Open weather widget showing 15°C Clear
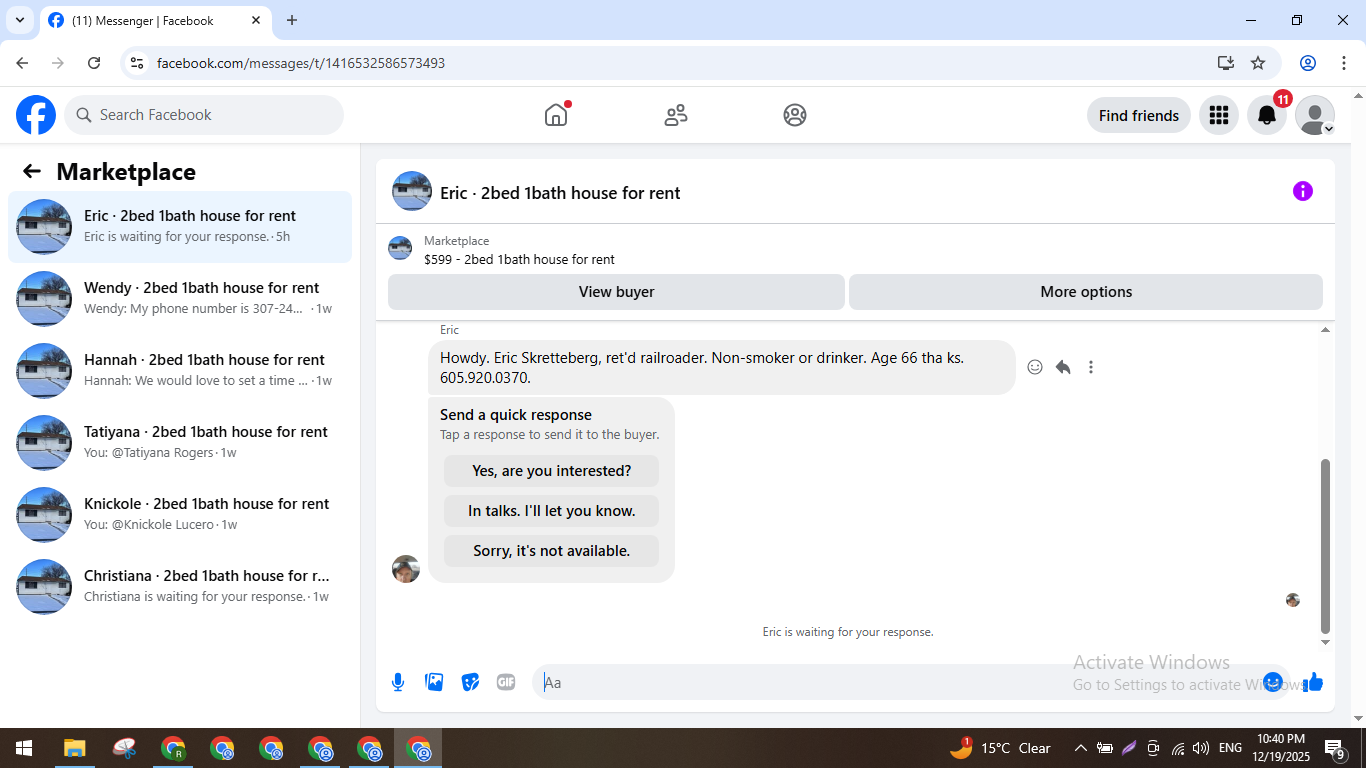 click(1000, 748)
